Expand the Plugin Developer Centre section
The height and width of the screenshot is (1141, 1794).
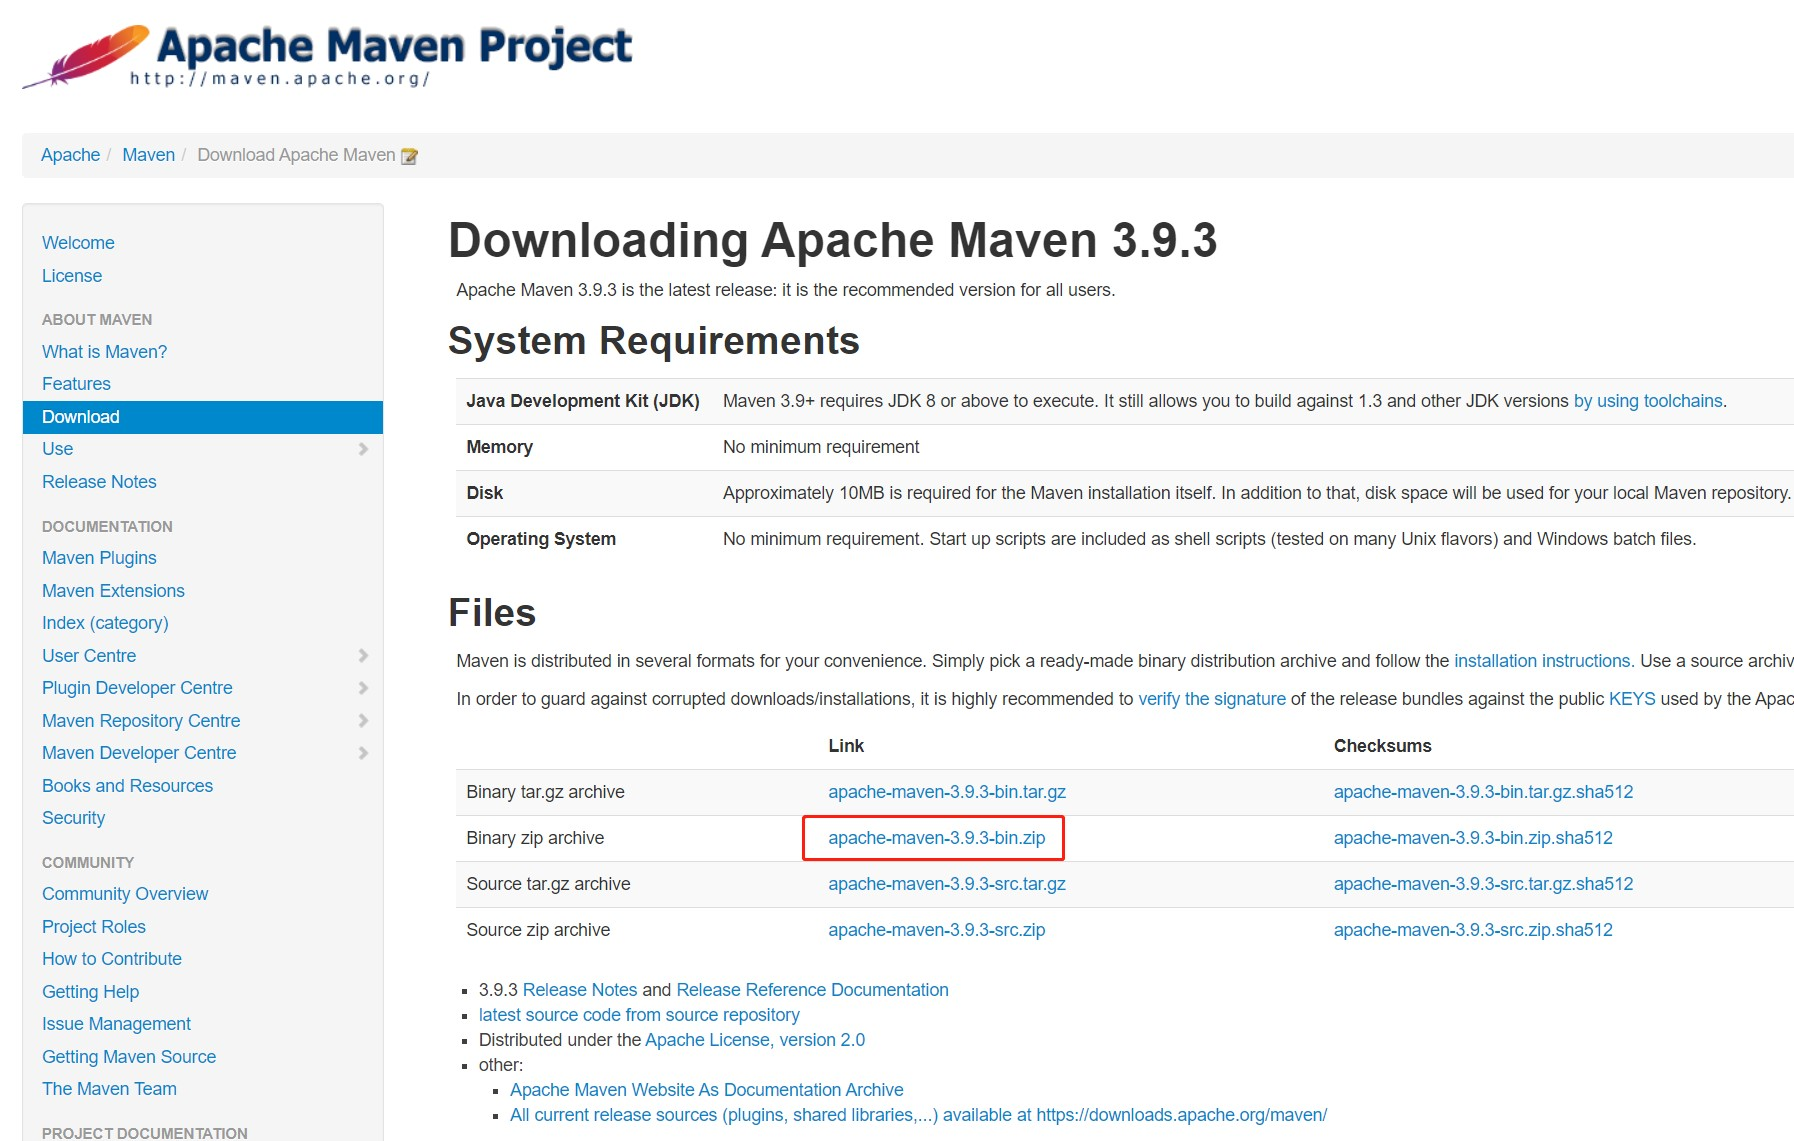(x=364, y=687)
